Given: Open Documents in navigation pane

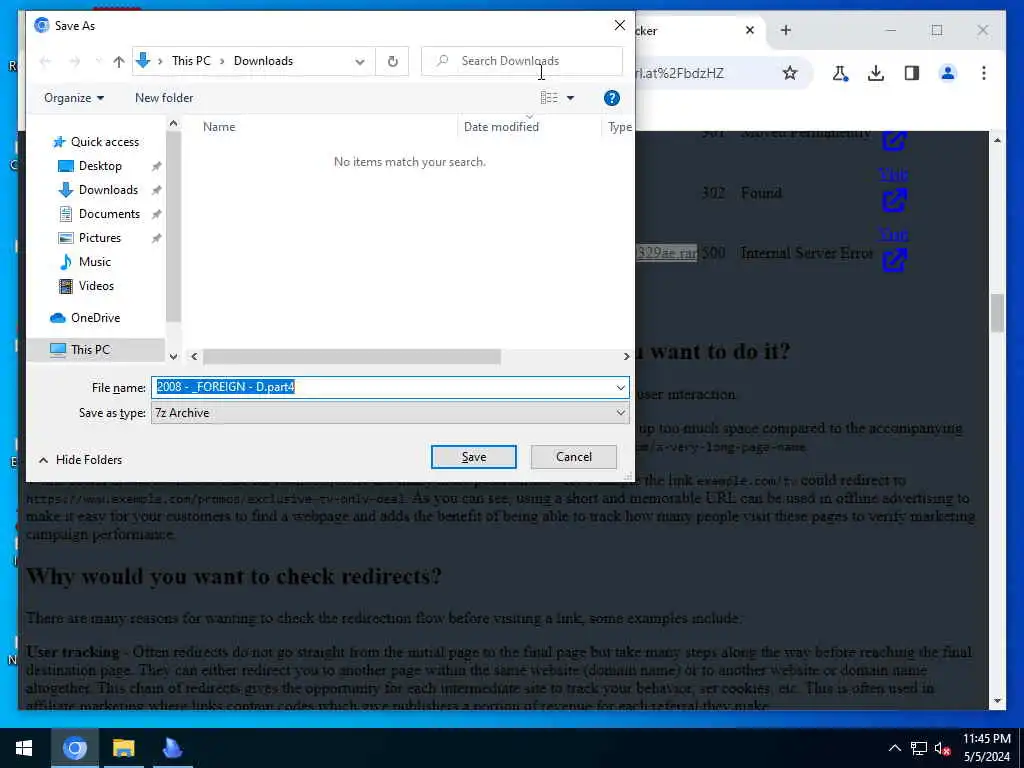Looking at the screenshot, I should click(109, 214).
